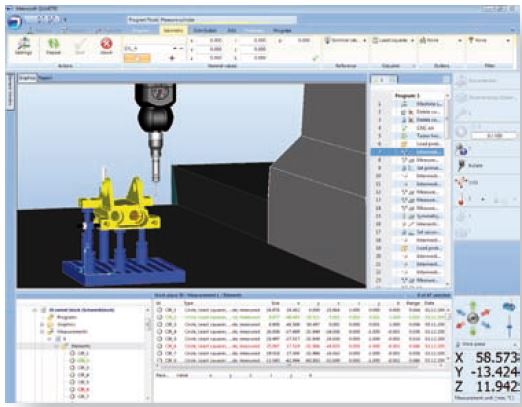This screenshot has width=522, height=407.
Task: Open the Settings icon in the ribbon
Action: (23, 46)
